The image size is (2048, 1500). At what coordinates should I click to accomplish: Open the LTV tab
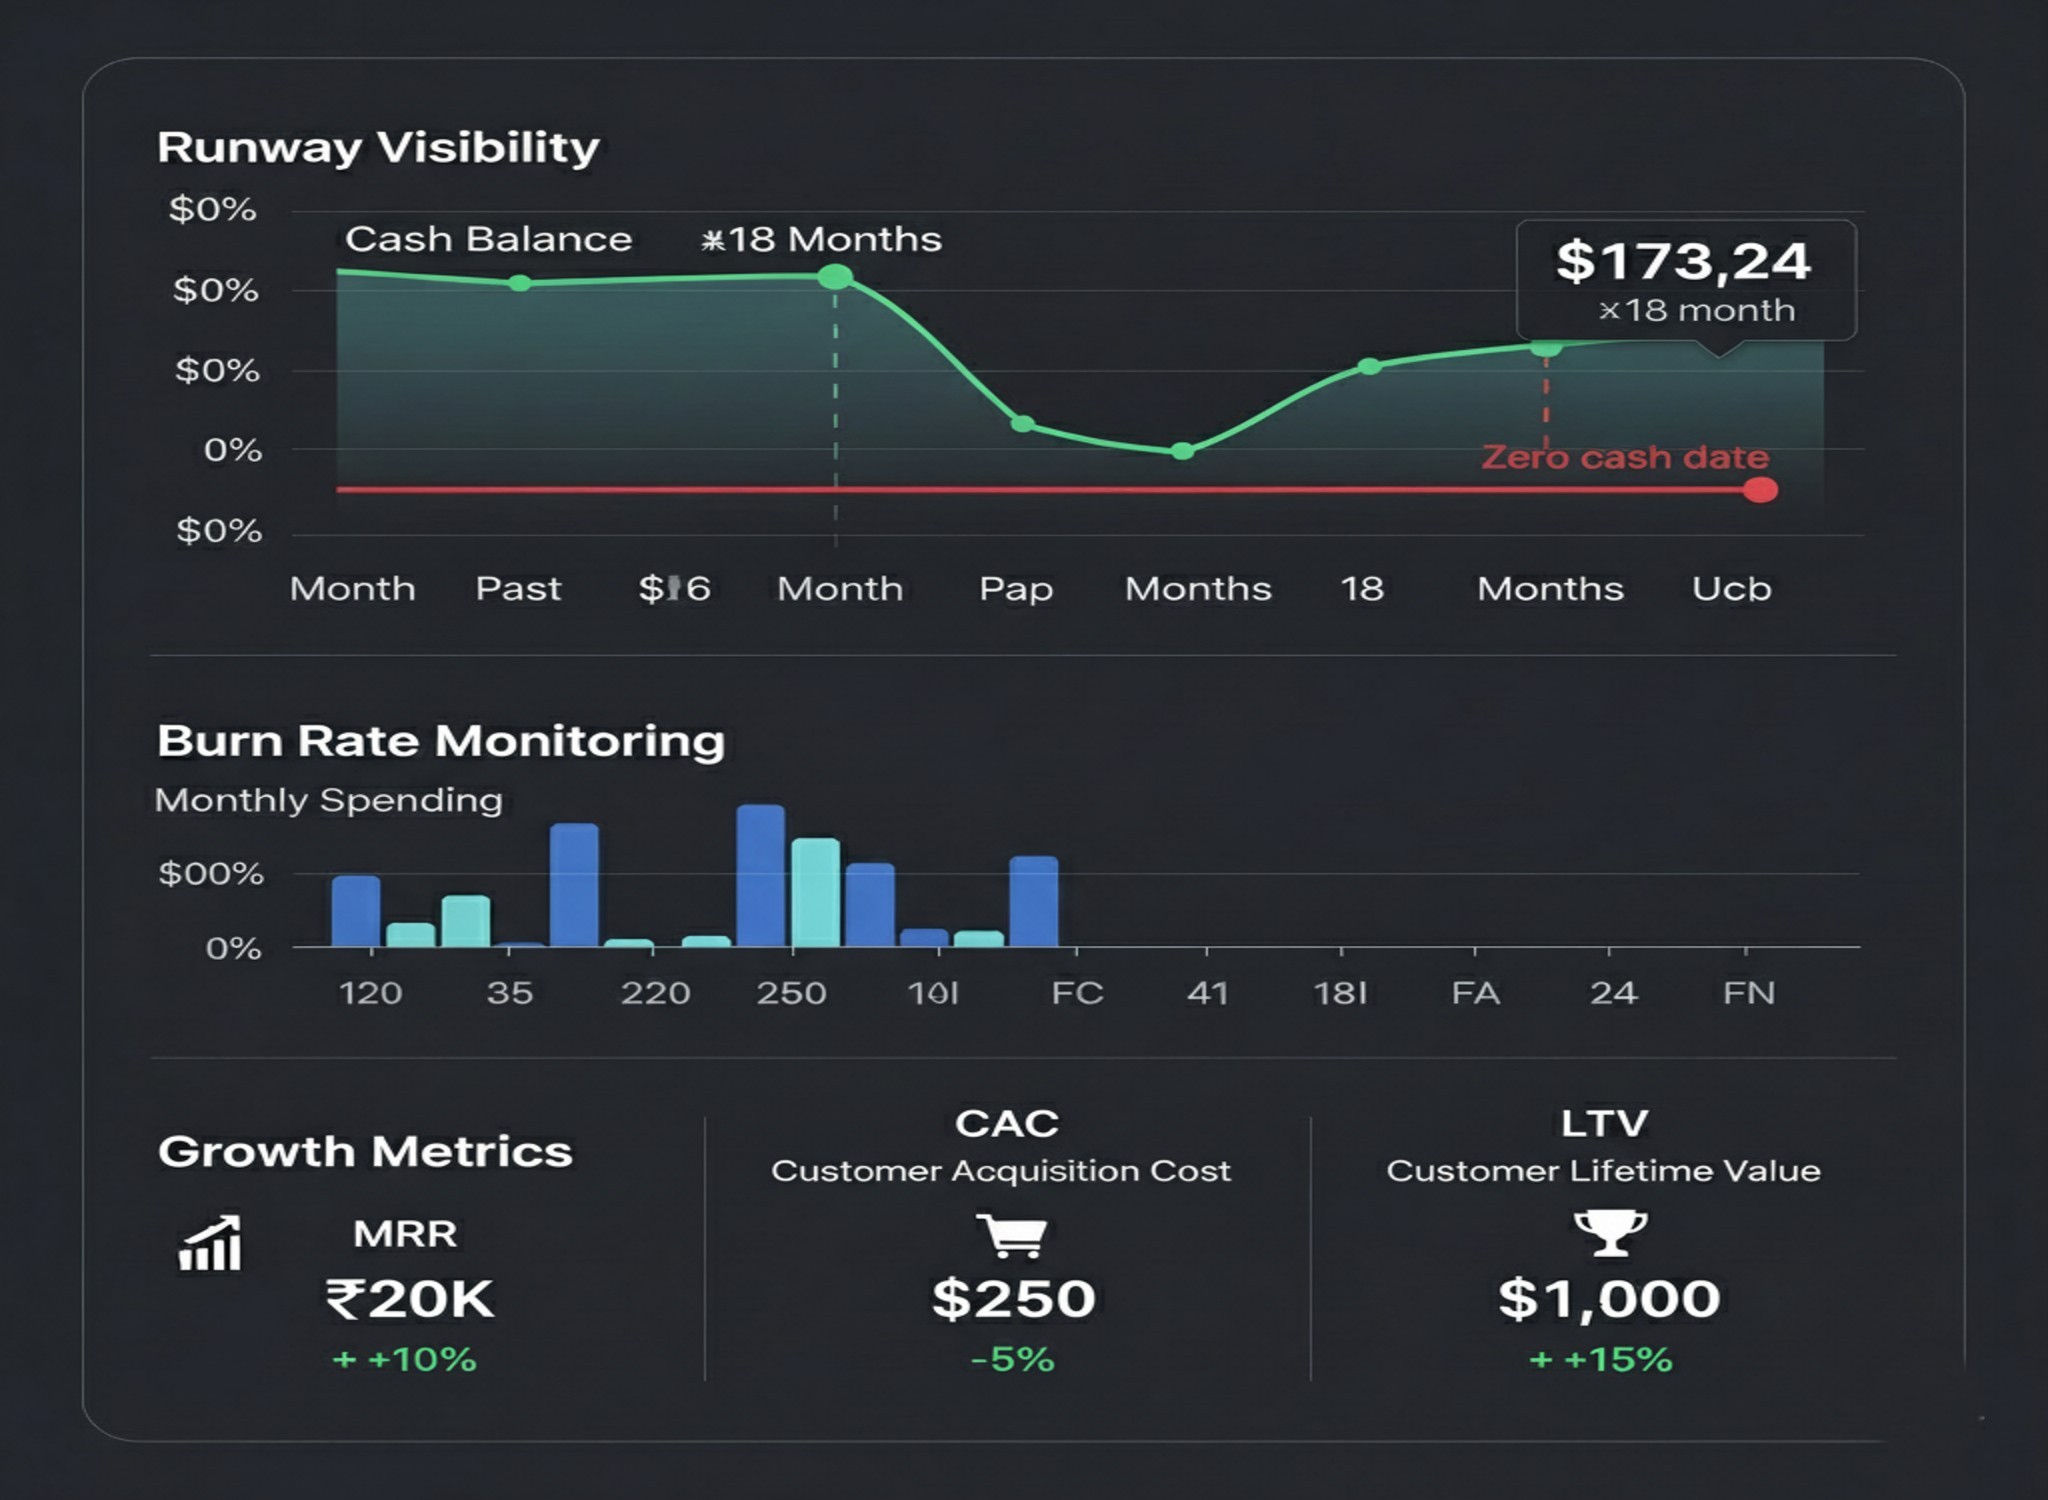pyautogui.click(x=1607, y=1122)
